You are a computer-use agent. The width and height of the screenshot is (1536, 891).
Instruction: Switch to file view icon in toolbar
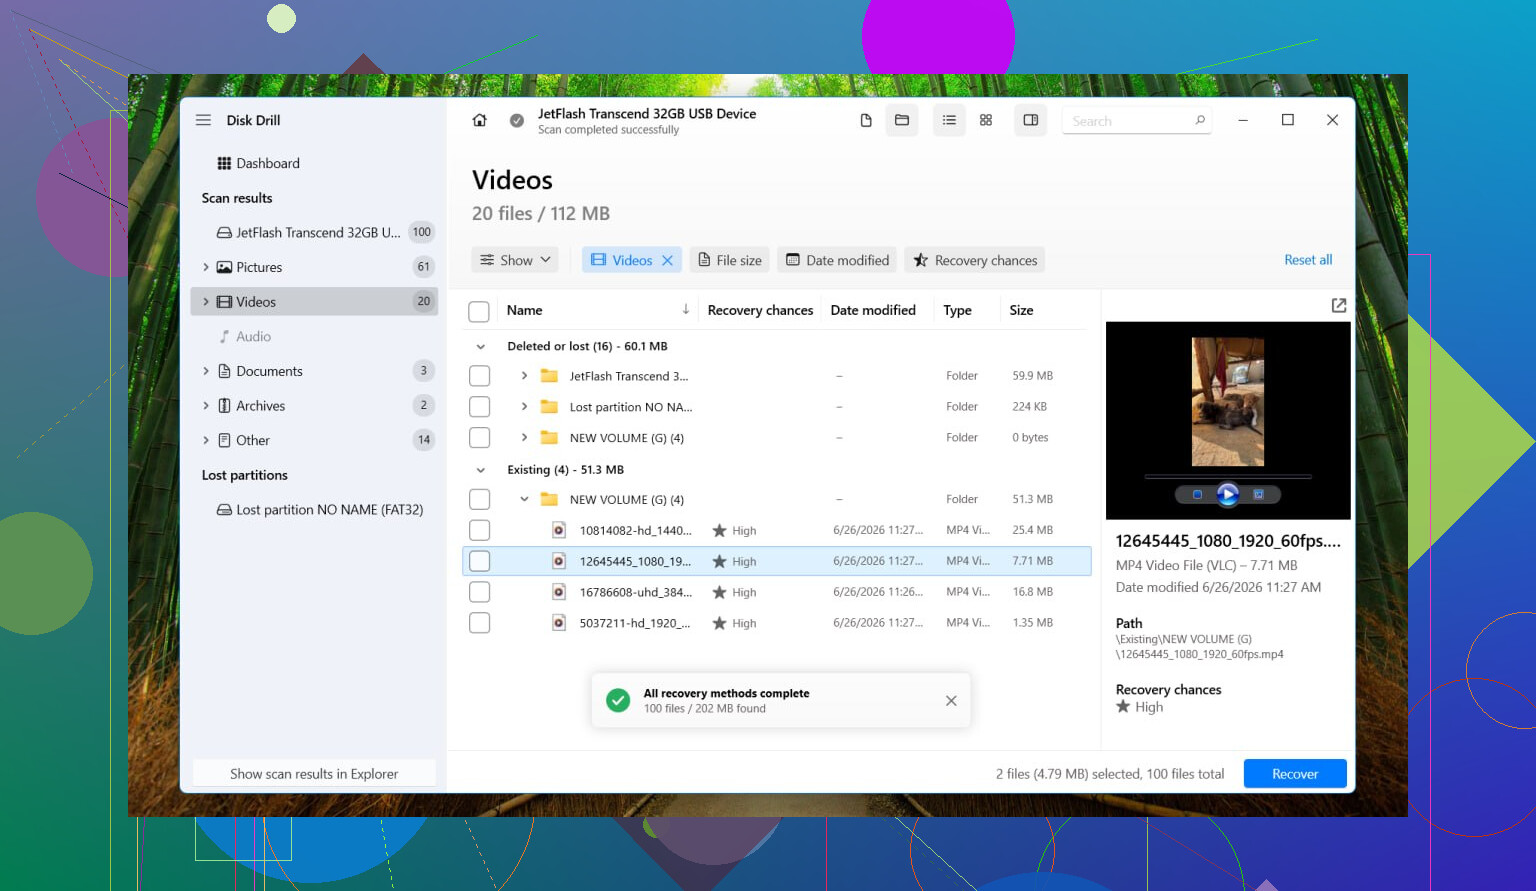coord(866,120)
